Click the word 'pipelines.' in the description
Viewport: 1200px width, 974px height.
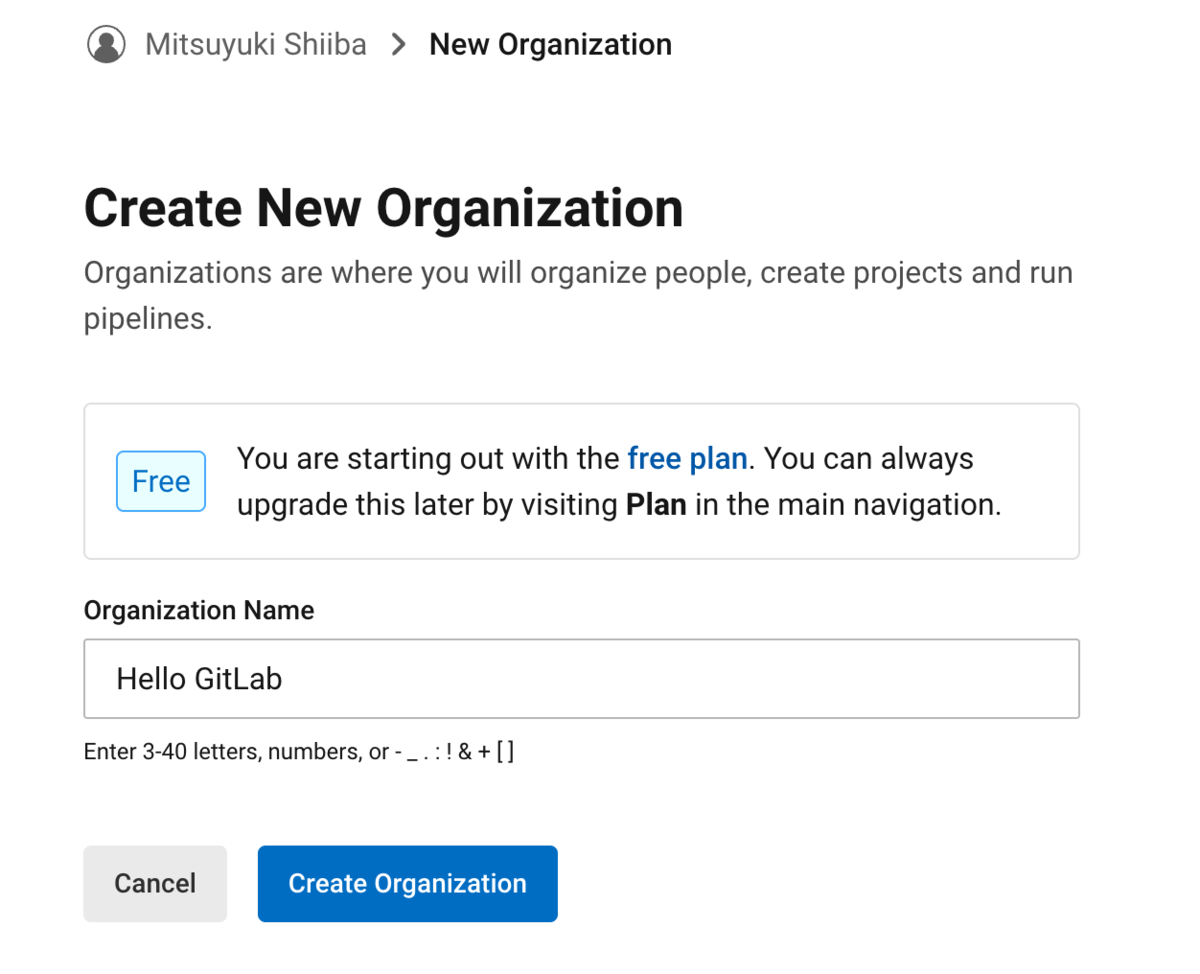click(x=148, y=320)
